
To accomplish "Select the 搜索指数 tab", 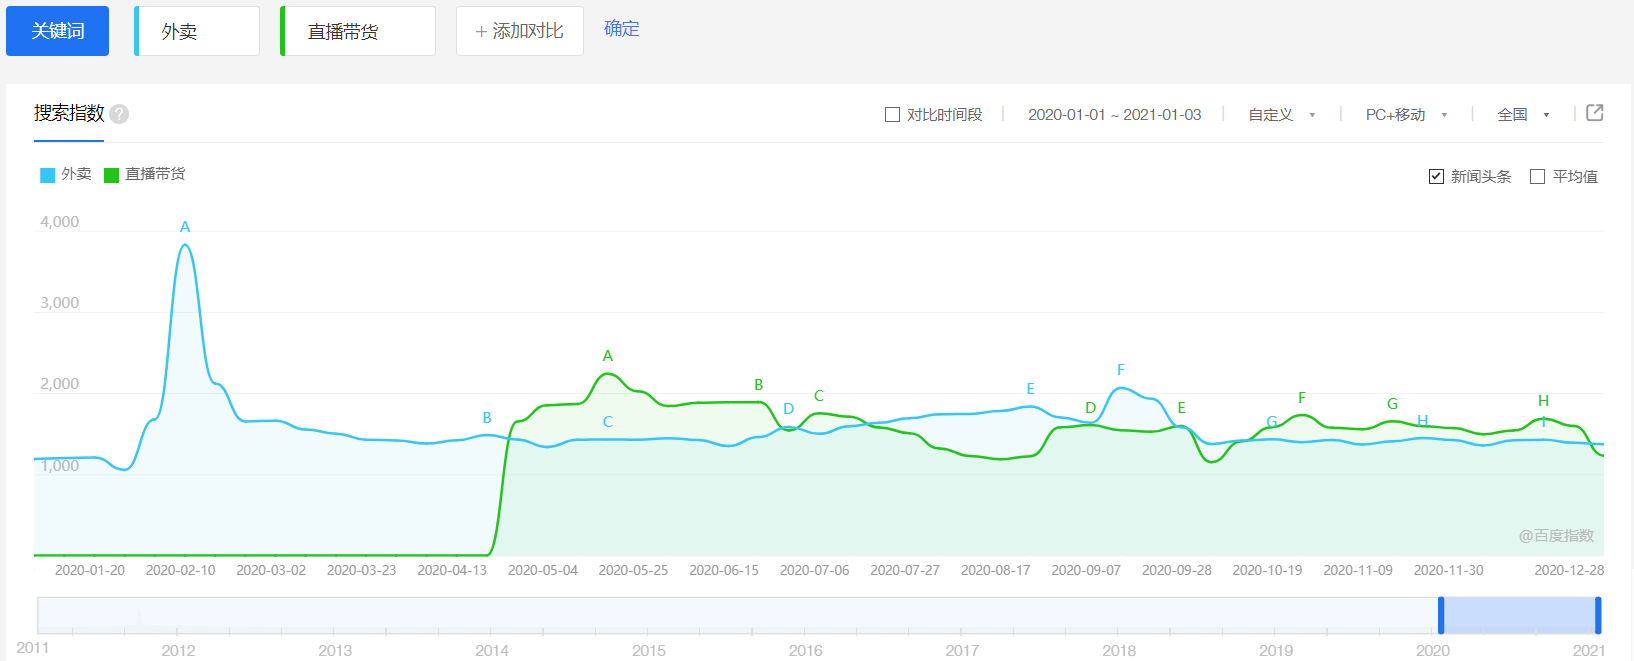I will [69, 113].
